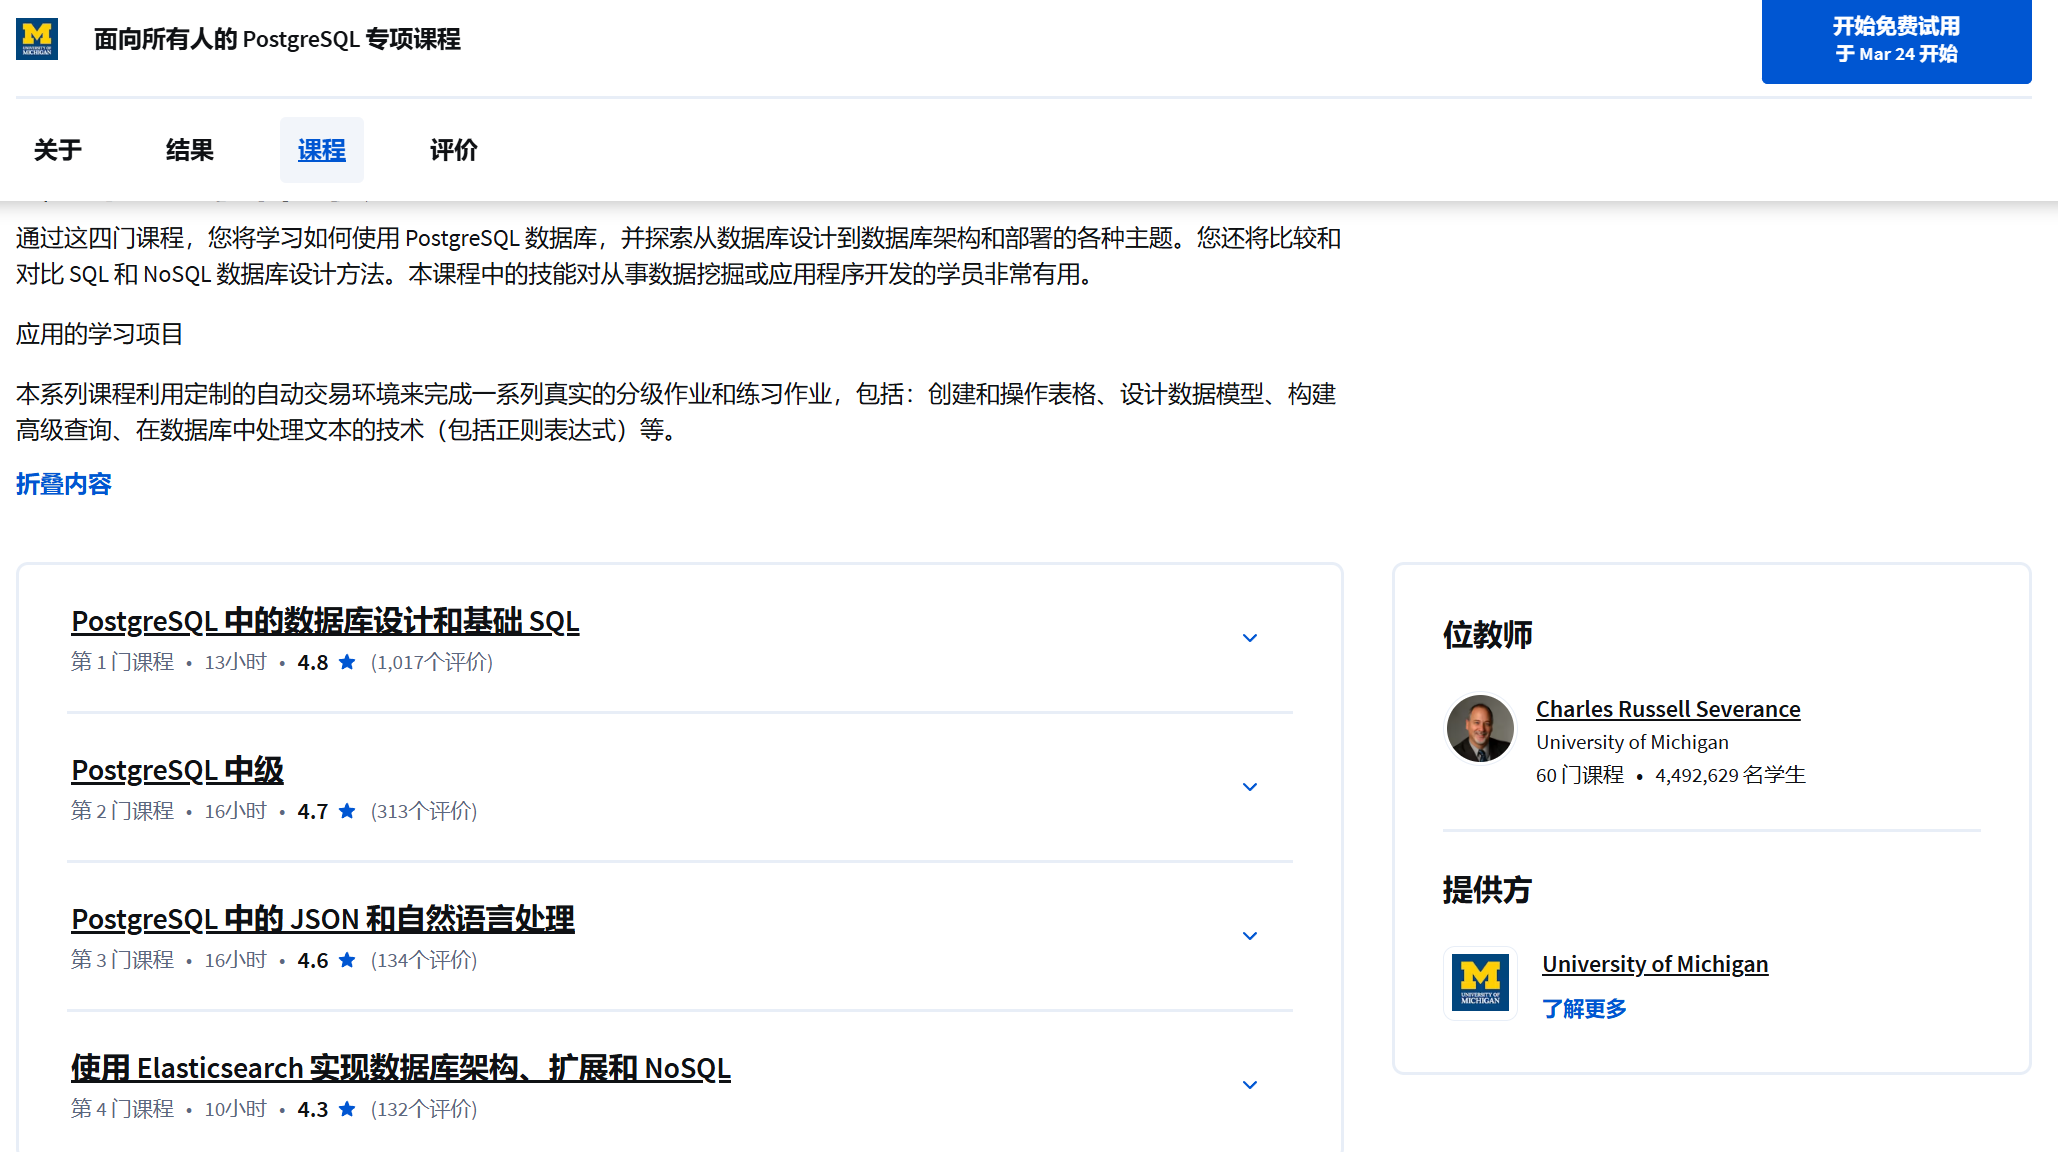
Task: Click 了解更多 under University of Michigan
Action: tap(1584, 1009)
